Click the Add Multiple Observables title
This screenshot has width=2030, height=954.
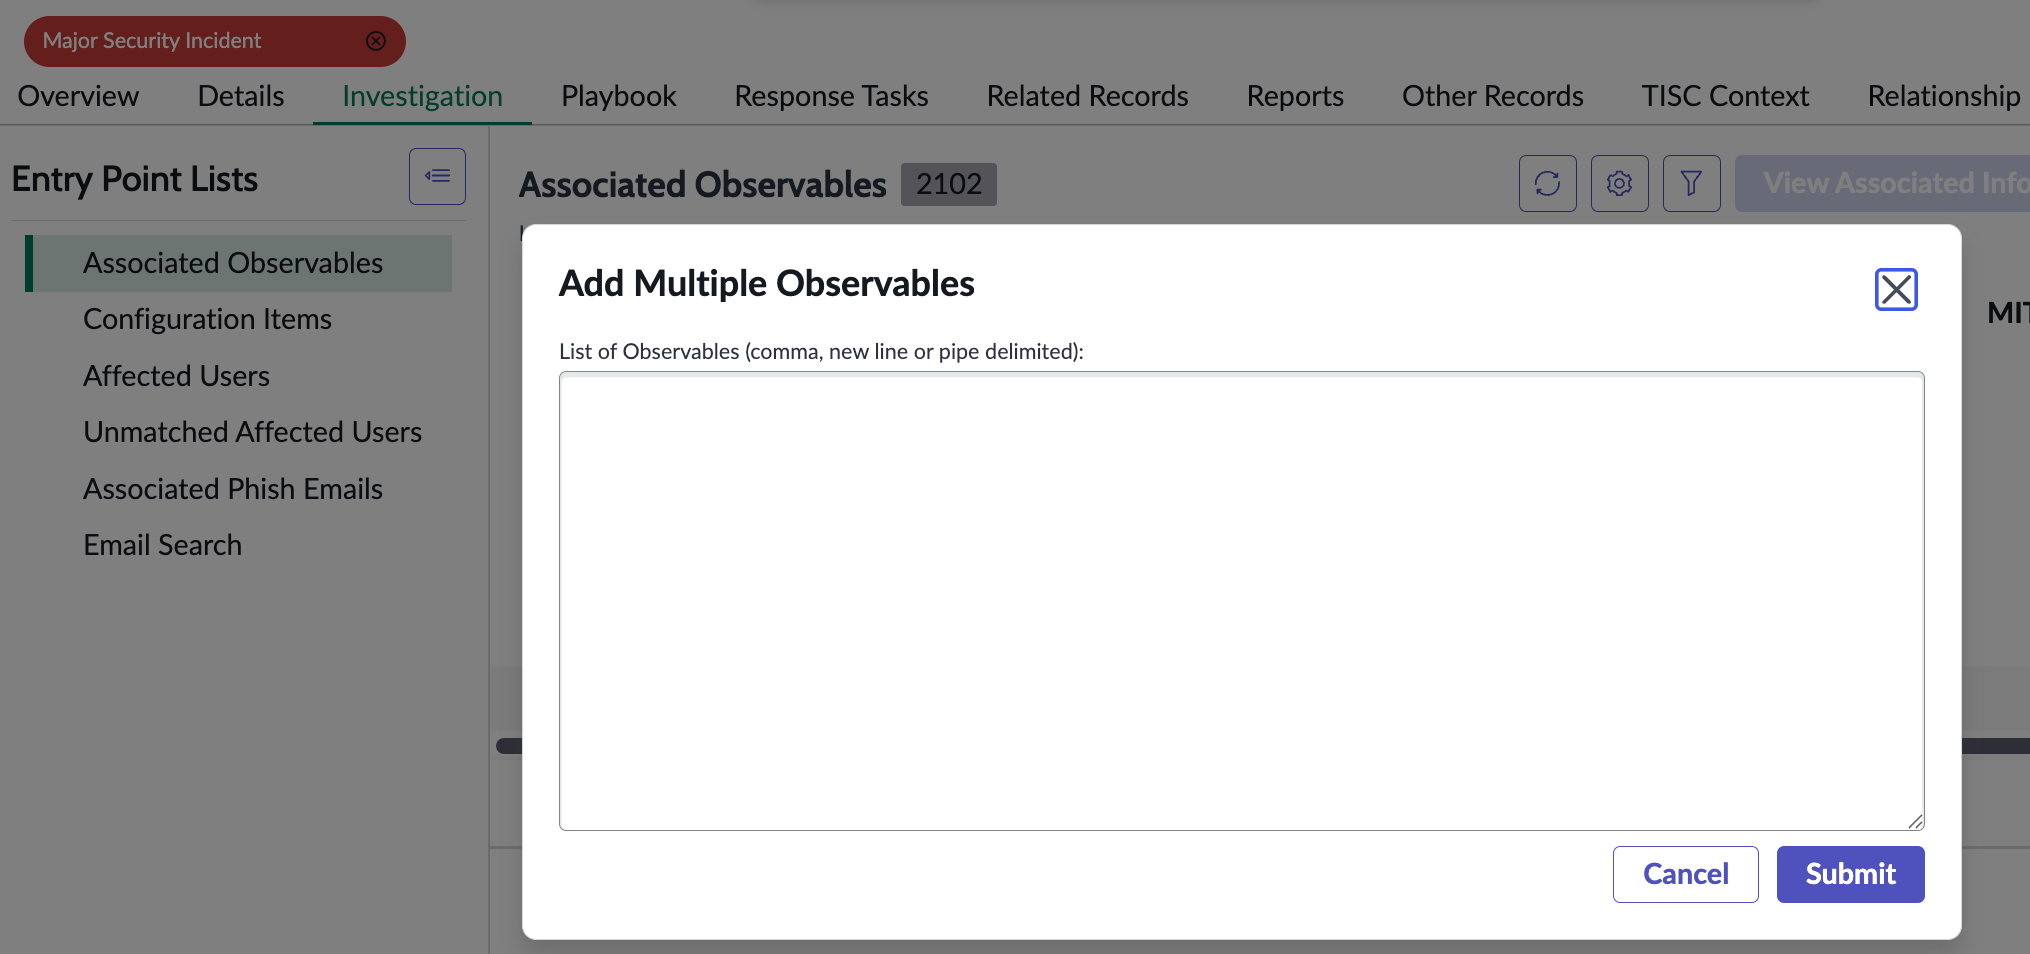(x=766, y=284)
